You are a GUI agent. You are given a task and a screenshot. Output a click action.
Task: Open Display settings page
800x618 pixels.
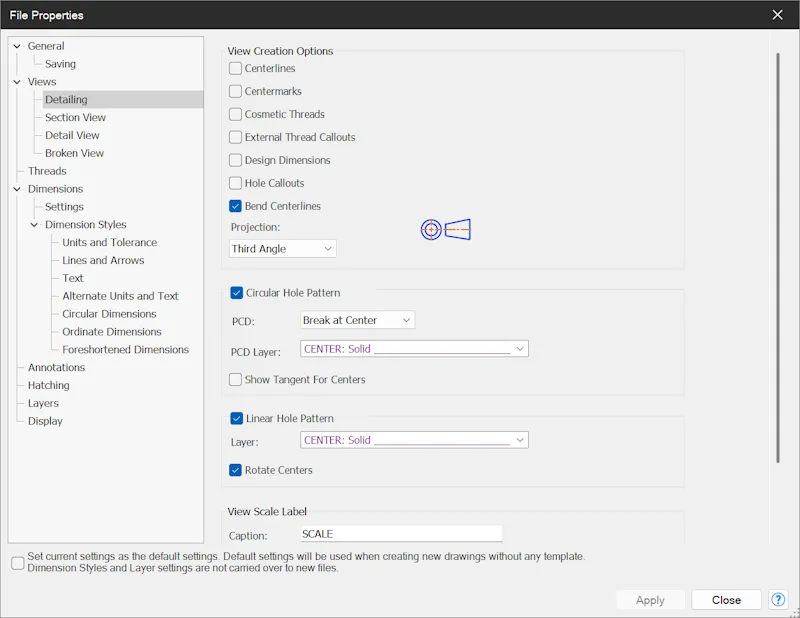pos(45,421)
